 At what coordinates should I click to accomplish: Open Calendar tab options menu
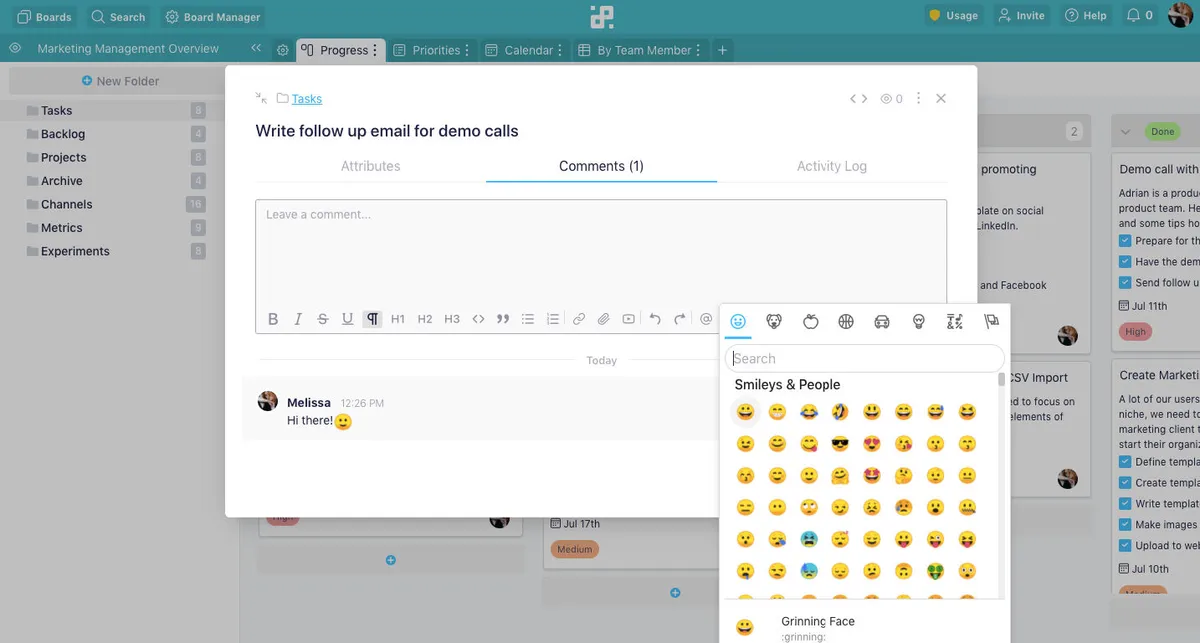coord(561,50)
